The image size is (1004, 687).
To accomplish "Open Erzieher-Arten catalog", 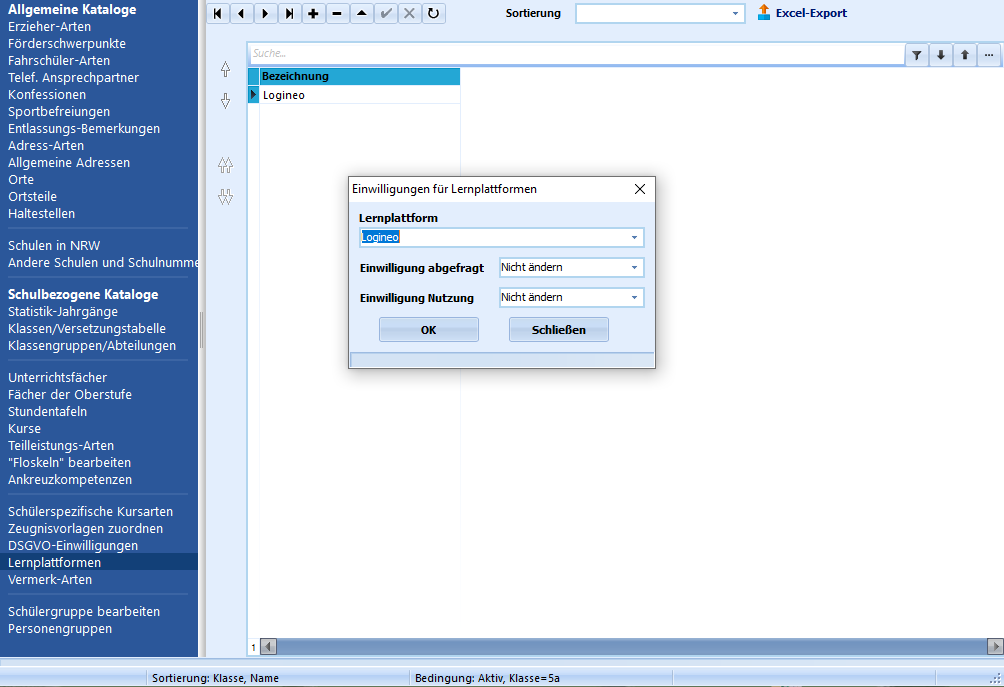I will pyautogui.click(x=49, y=27).
